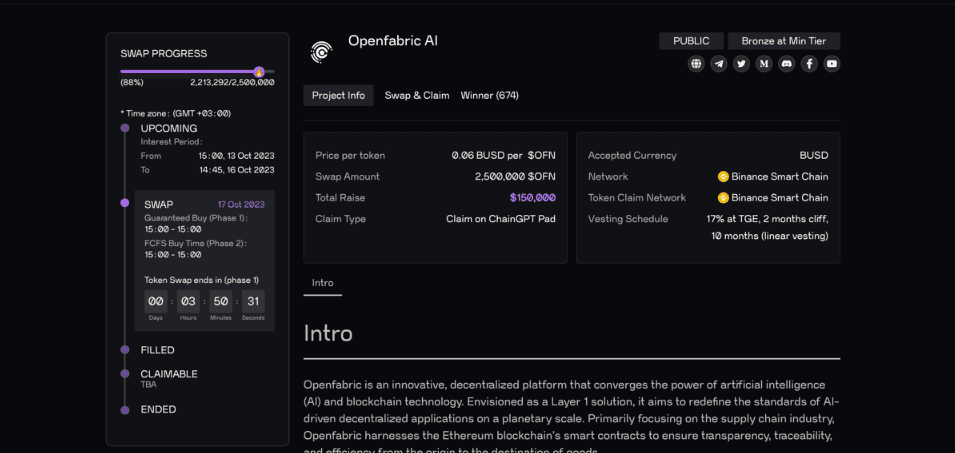This screenshot has width=955, height=453.
Task: Click the ENDED timeline step
Action: tap(158, 410)
